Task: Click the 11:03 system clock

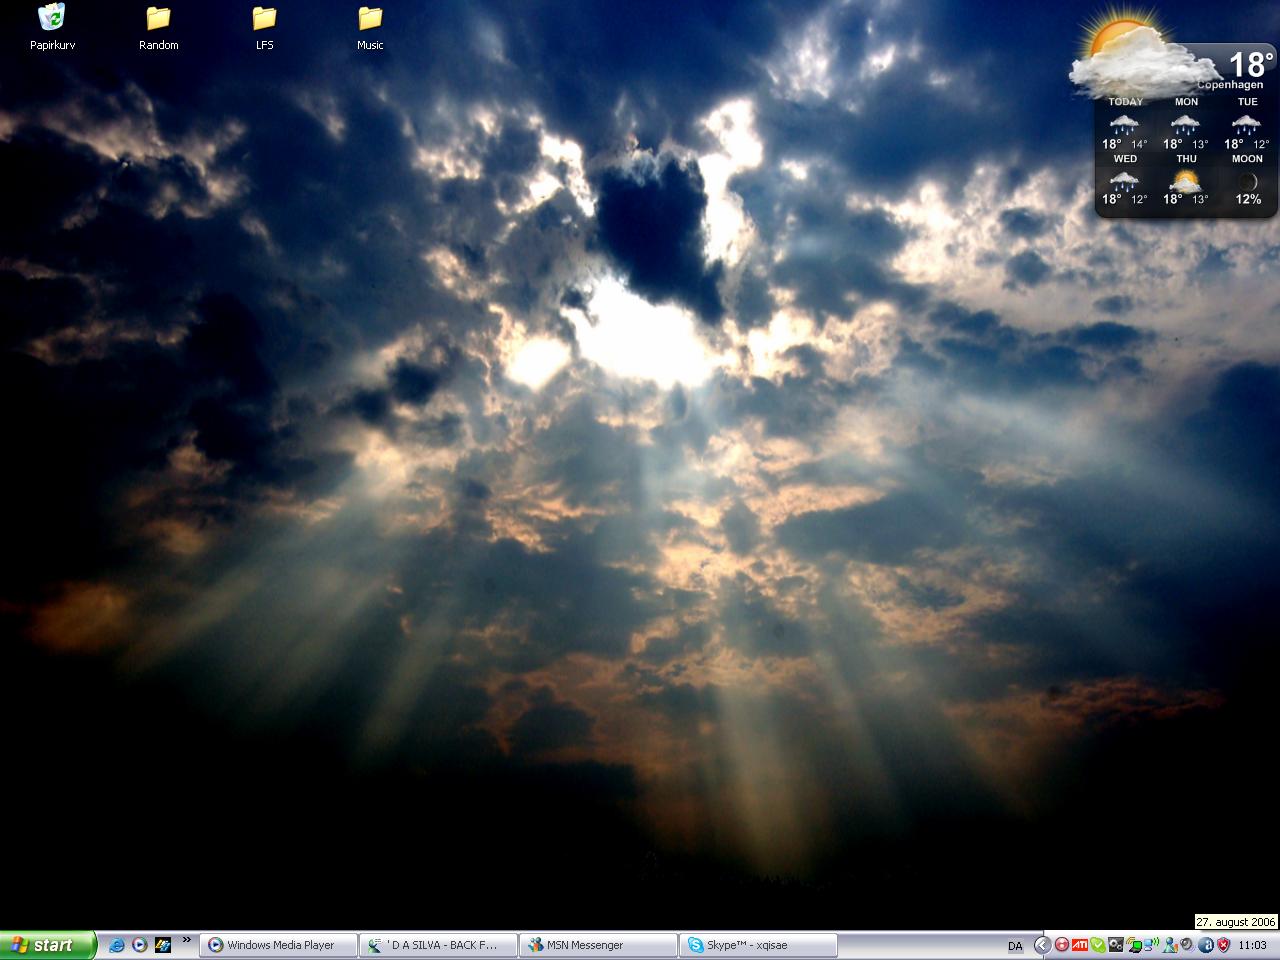Action: 1252,946
